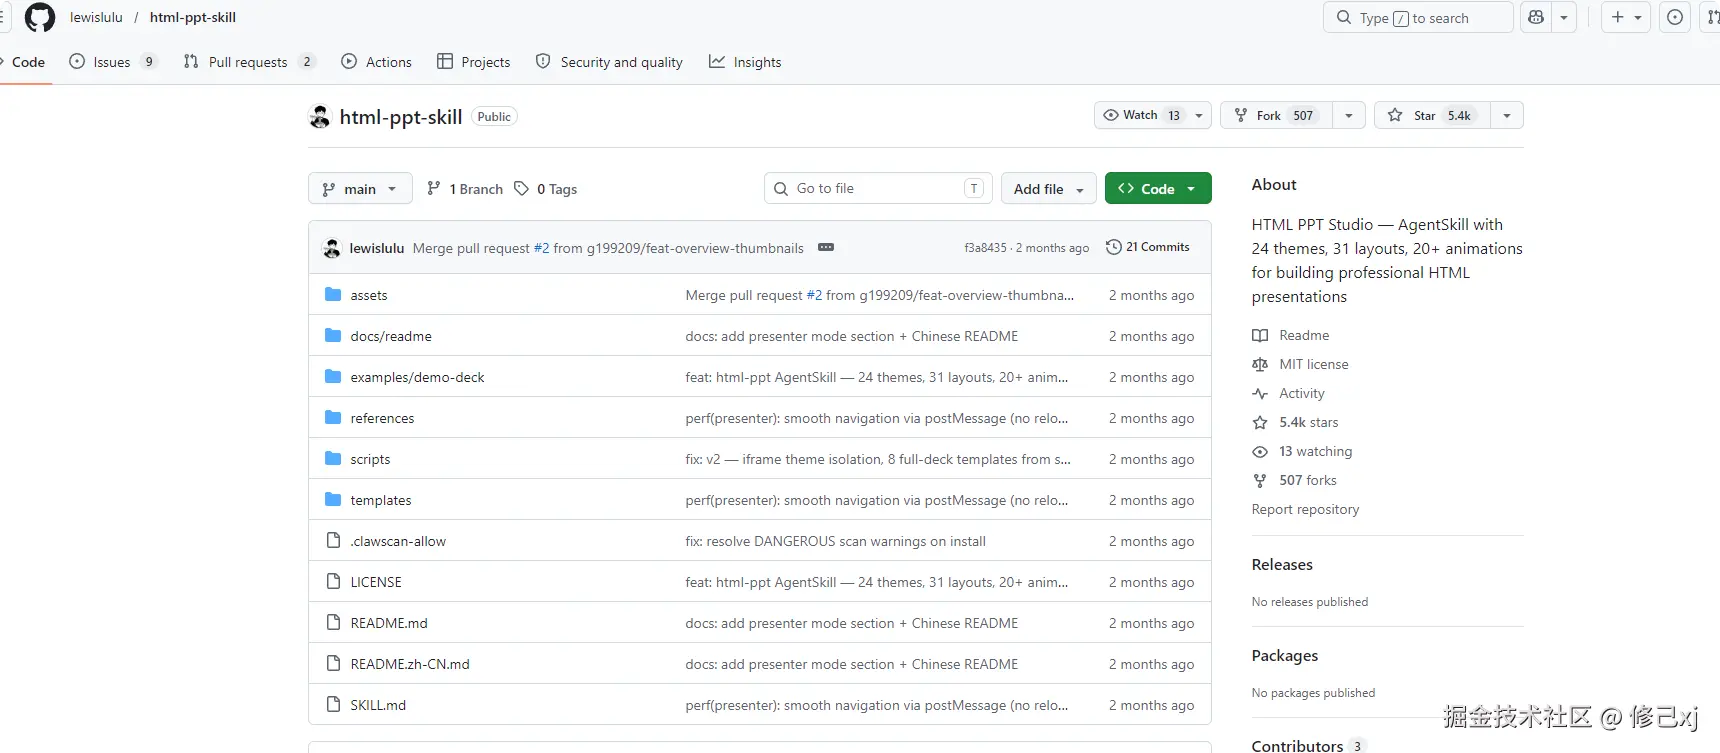Open the Create new plus dropdown
Viewport: 1720px width, 753px height.
[x=1626, y=17]
